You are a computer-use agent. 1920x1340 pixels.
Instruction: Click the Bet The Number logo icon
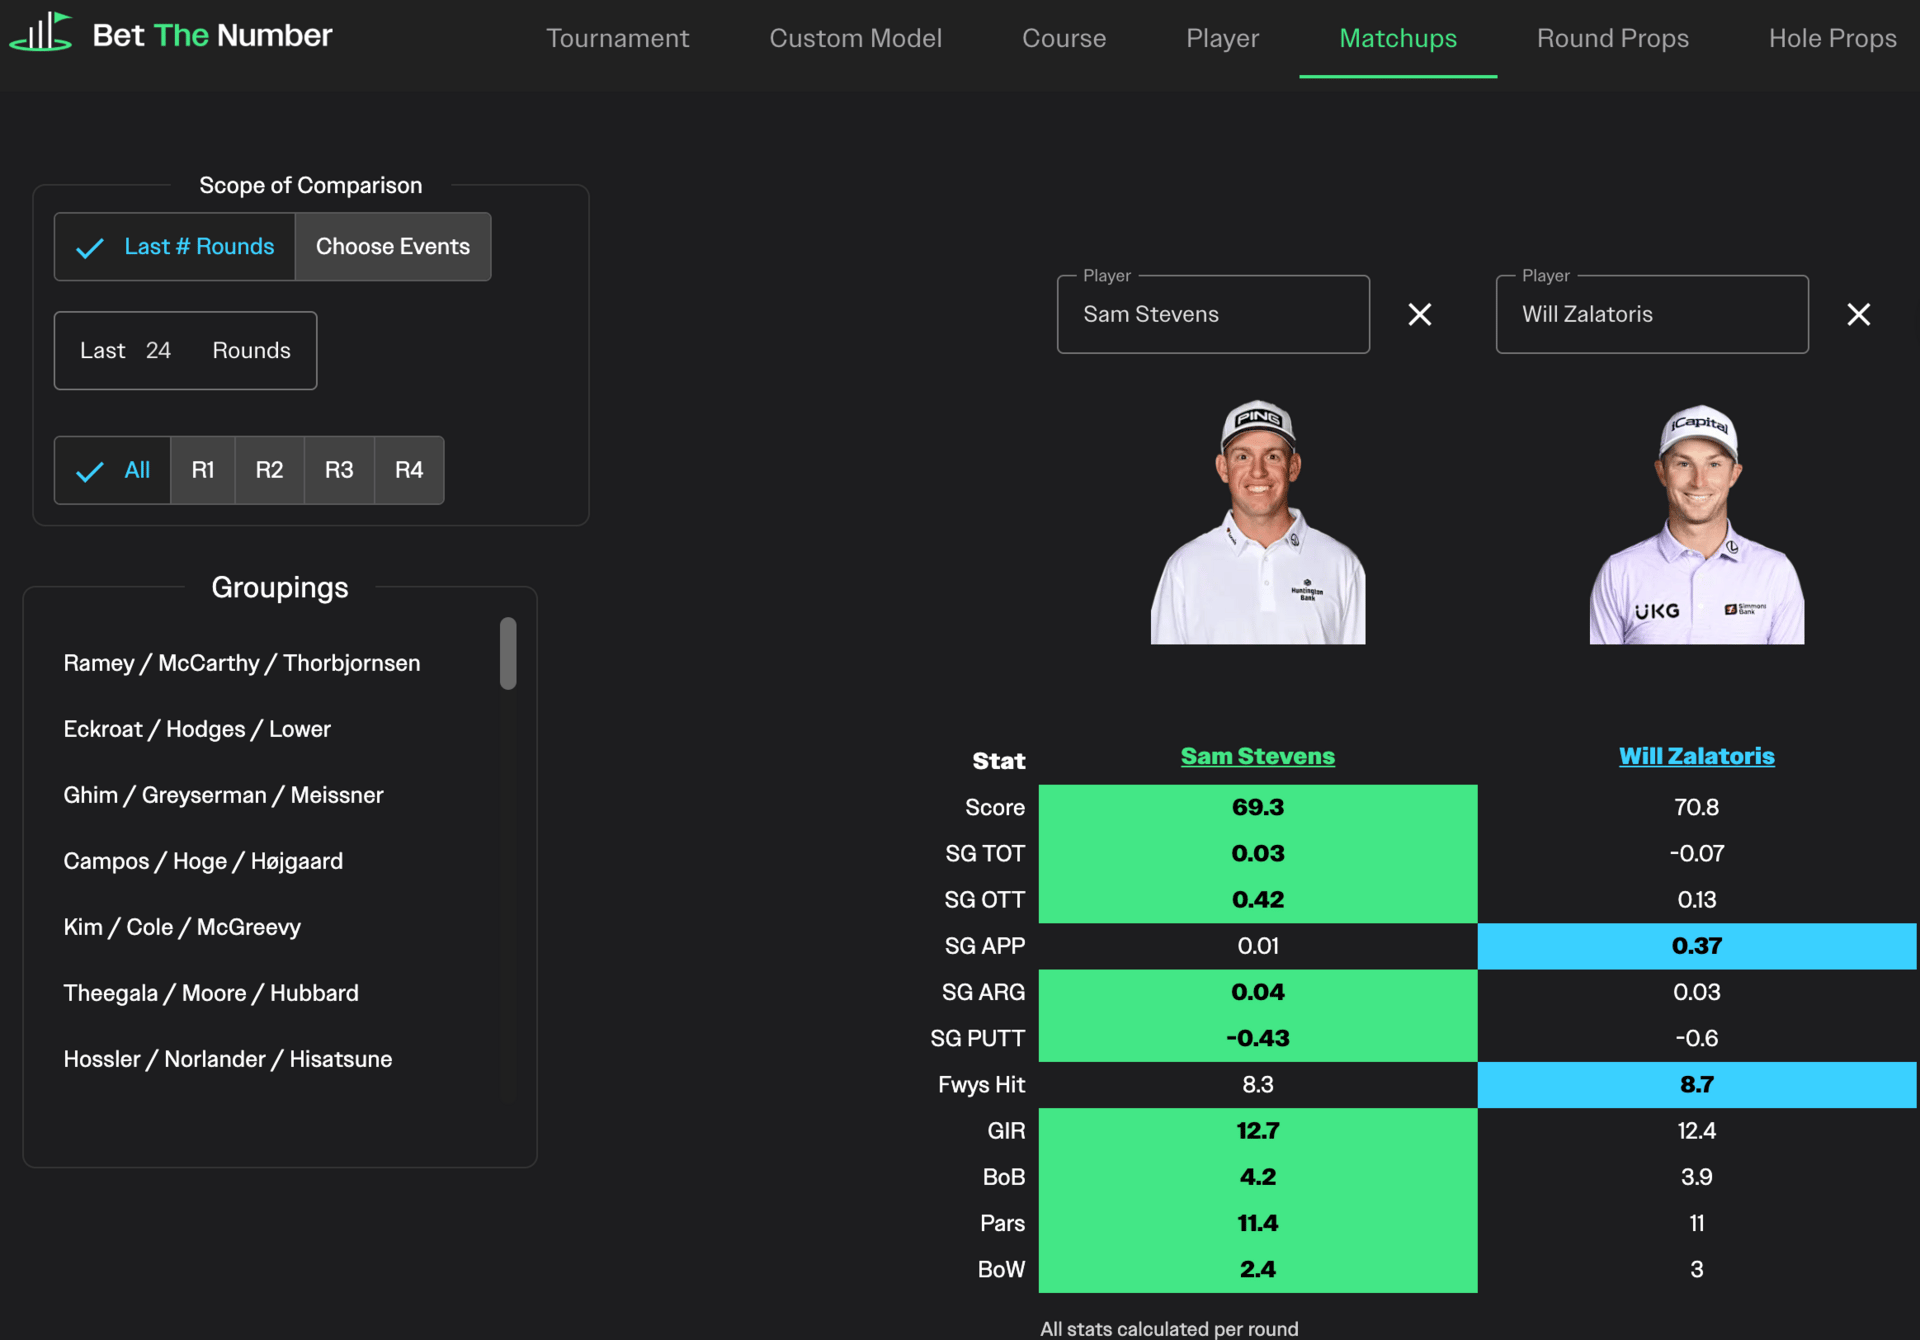[42, 33]
